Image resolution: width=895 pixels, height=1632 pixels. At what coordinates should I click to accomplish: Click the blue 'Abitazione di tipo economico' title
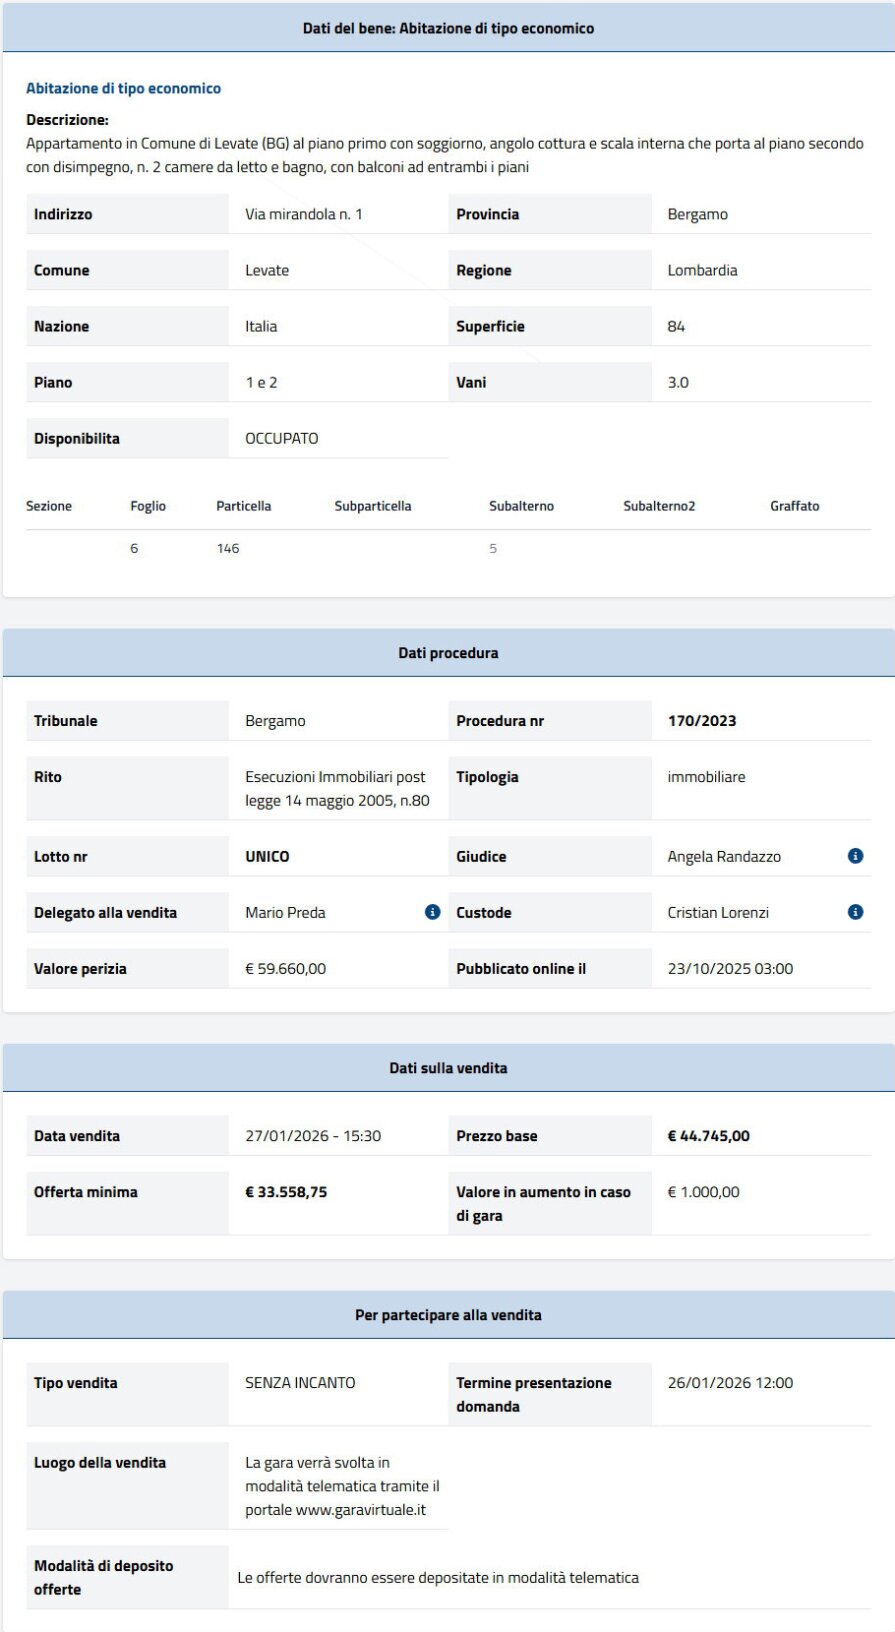pyautogui.click(x=123, y=88)
